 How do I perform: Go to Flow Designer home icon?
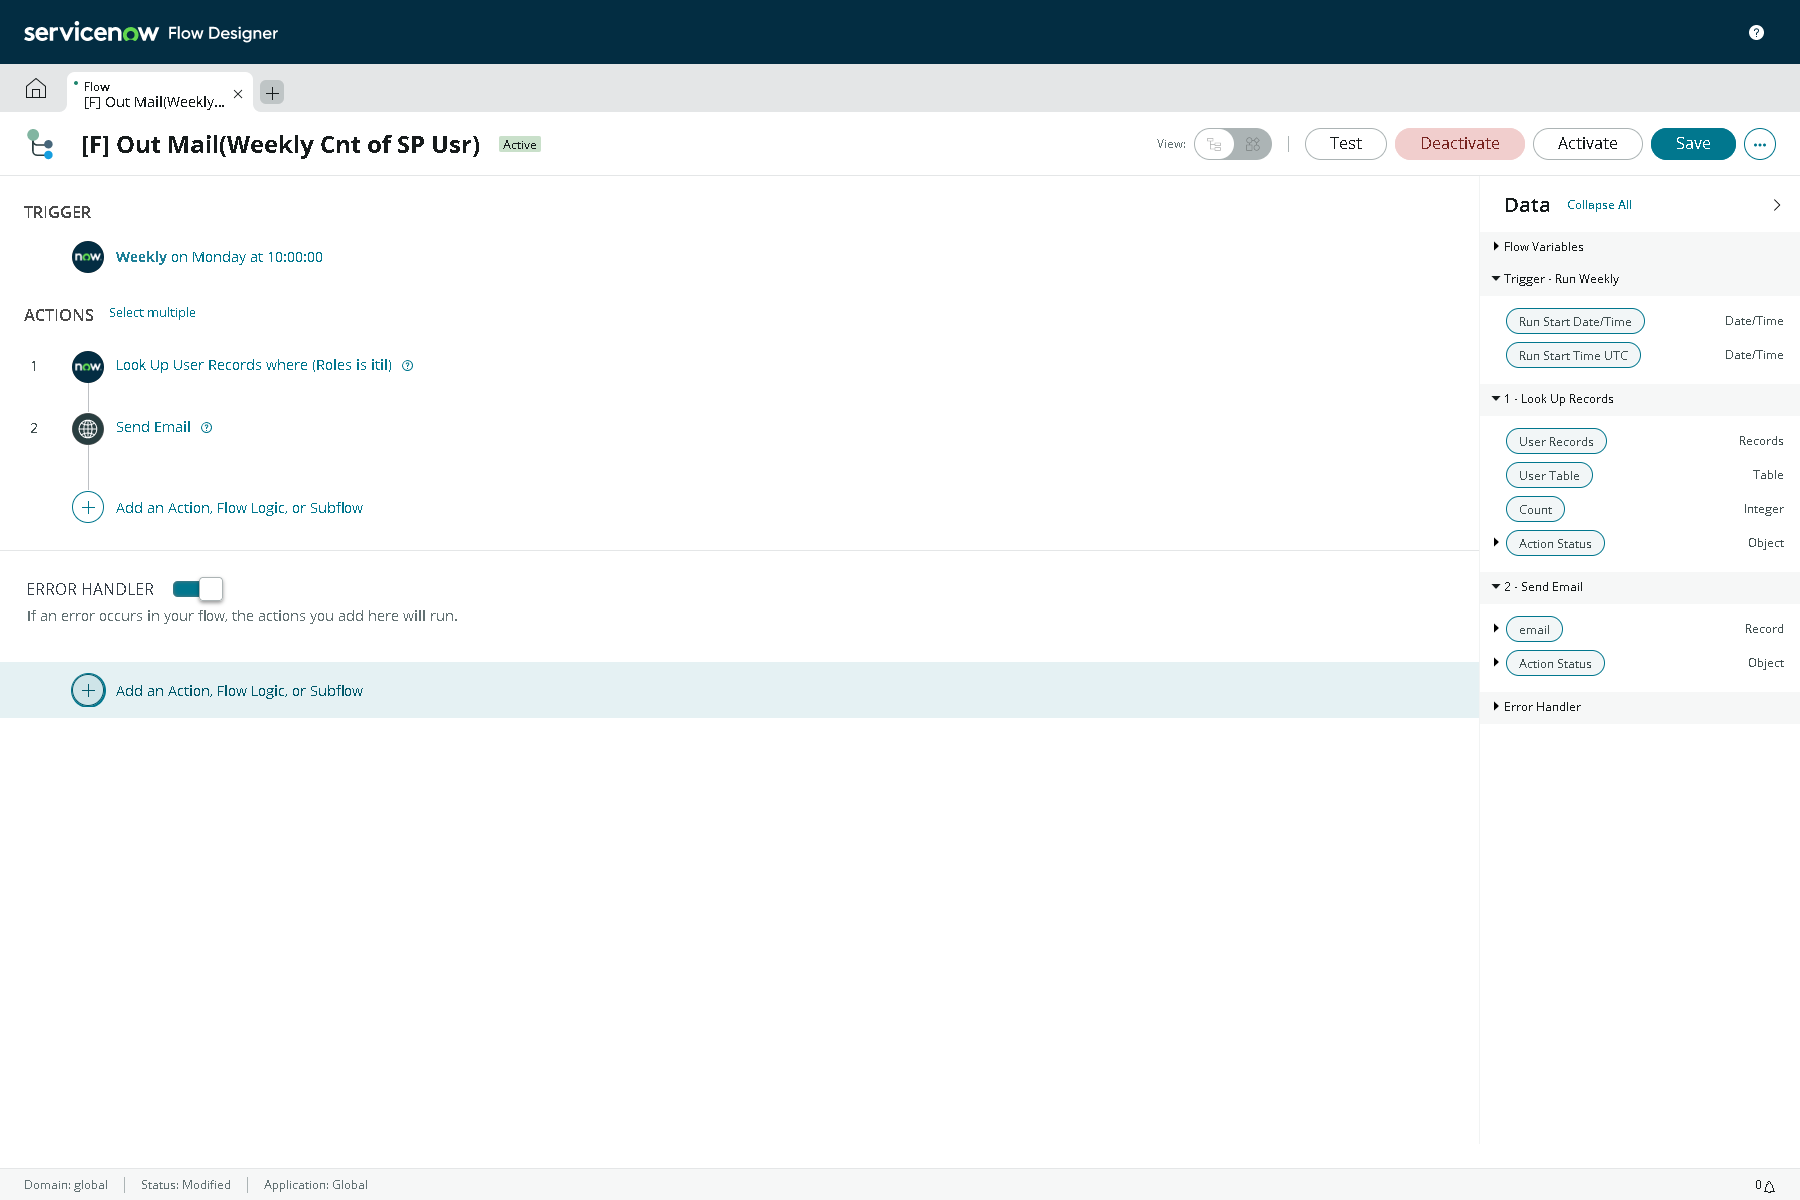36,89
